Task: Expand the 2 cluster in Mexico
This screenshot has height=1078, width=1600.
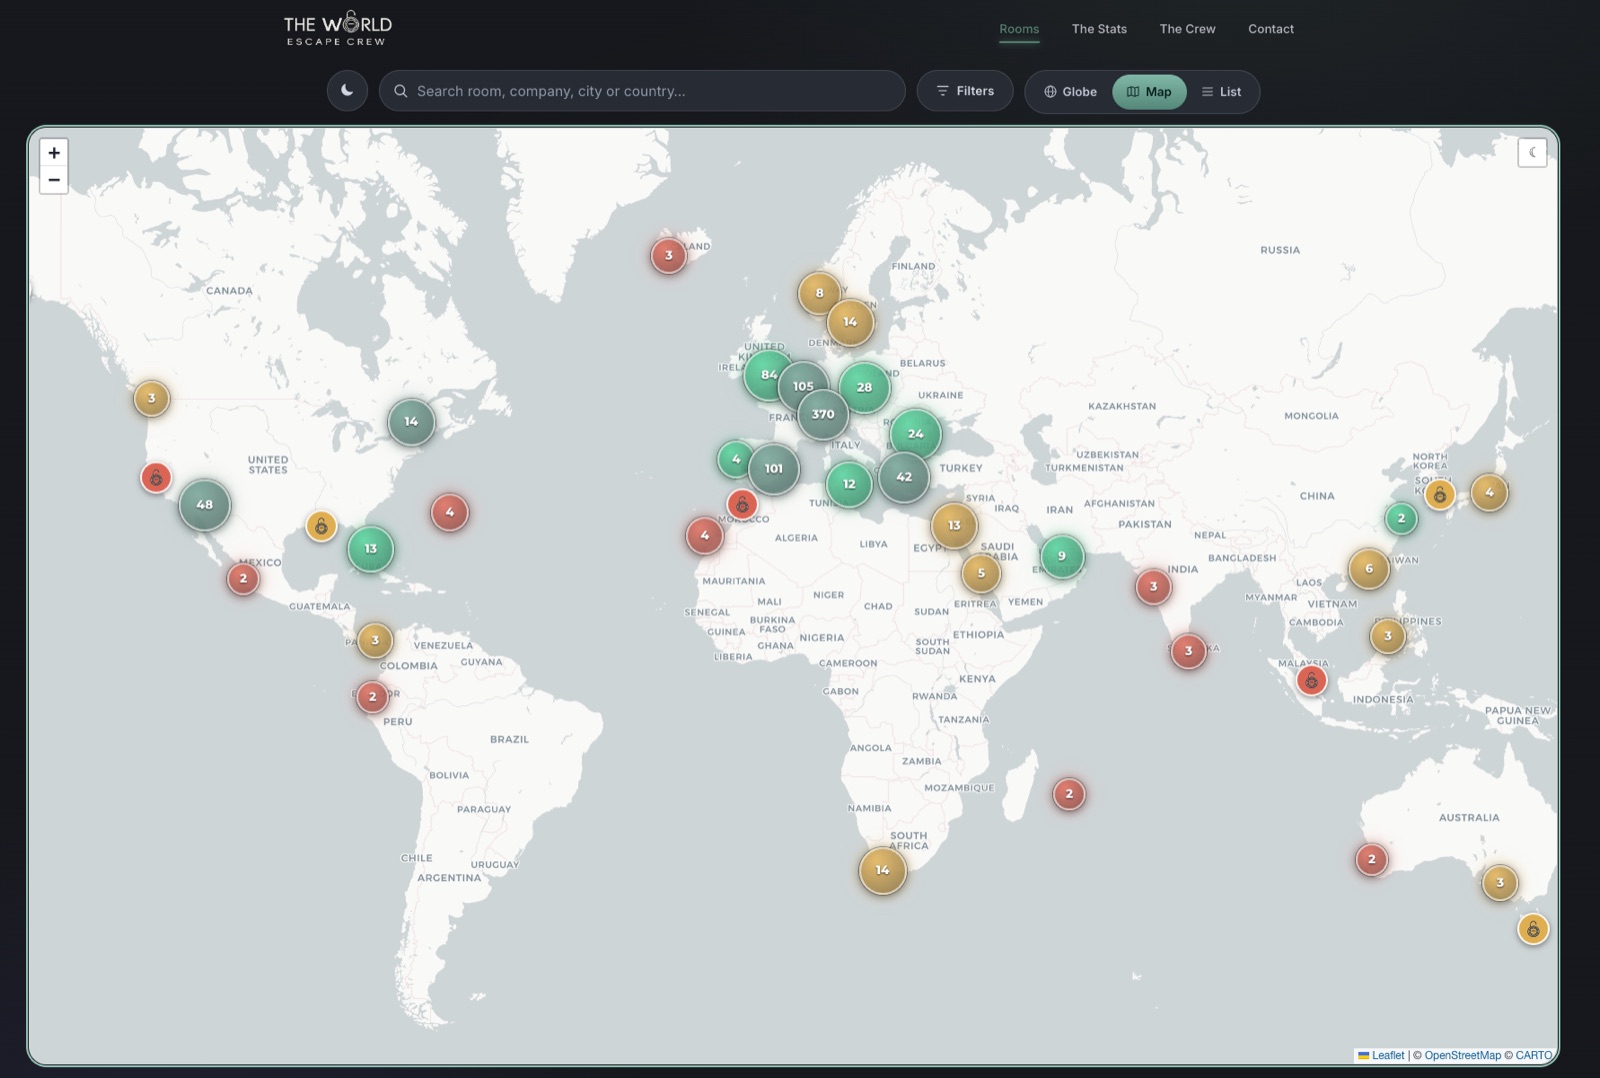Action: (x=243, y=578)
